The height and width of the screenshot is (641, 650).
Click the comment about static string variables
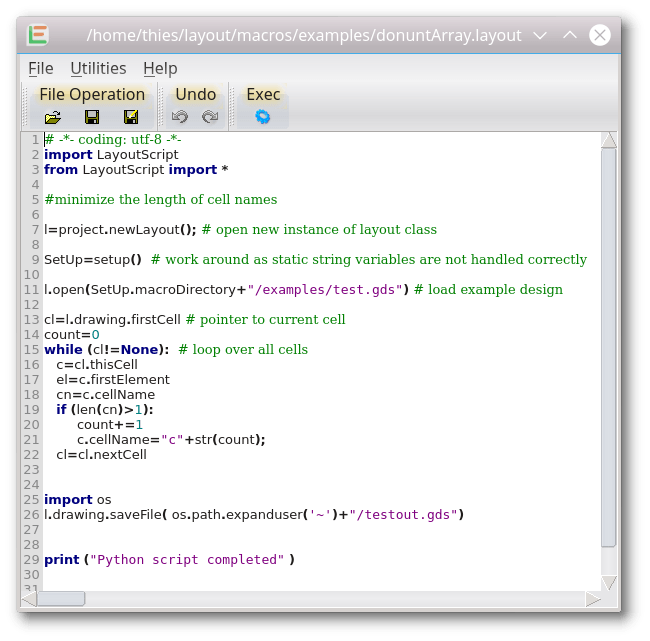click(369, 260)
